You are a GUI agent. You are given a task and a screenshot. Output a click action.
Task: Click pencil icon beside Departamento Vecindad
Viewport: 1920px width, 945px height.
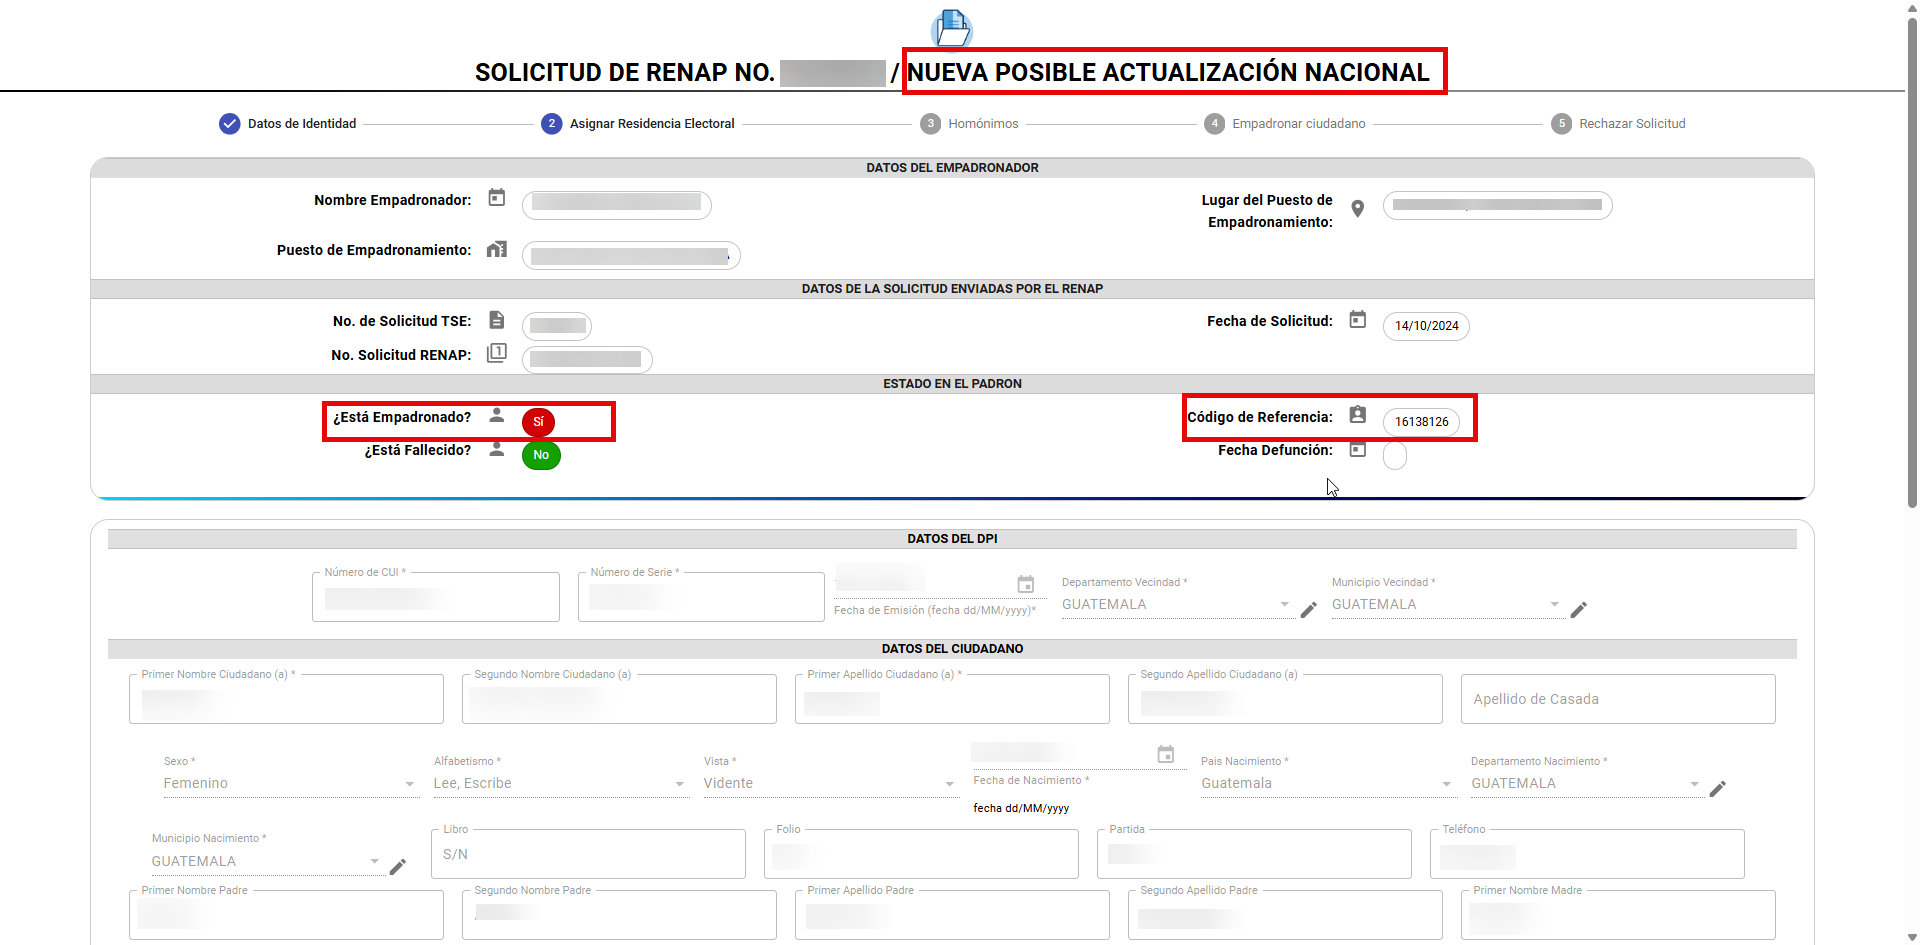[x=1308, y=610]
